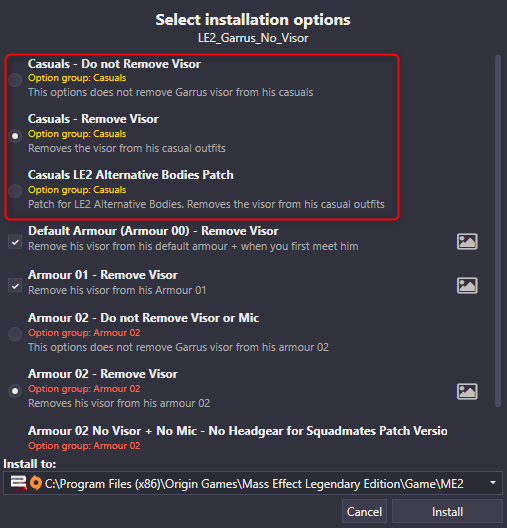
Task: Open the Install to dropdown arrow
Action: tap(493, 483)
